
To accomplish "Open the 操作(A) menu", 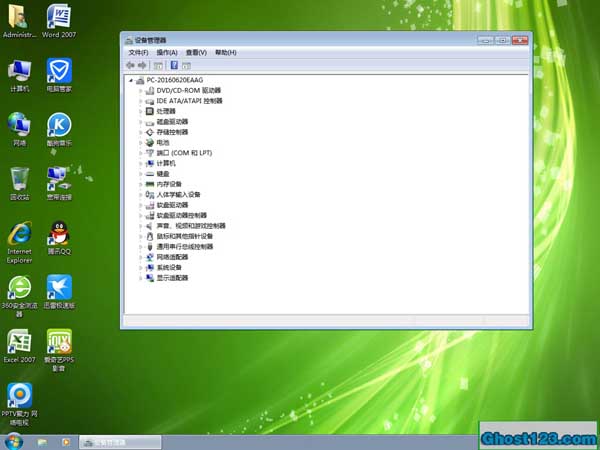I will (167, 52).
